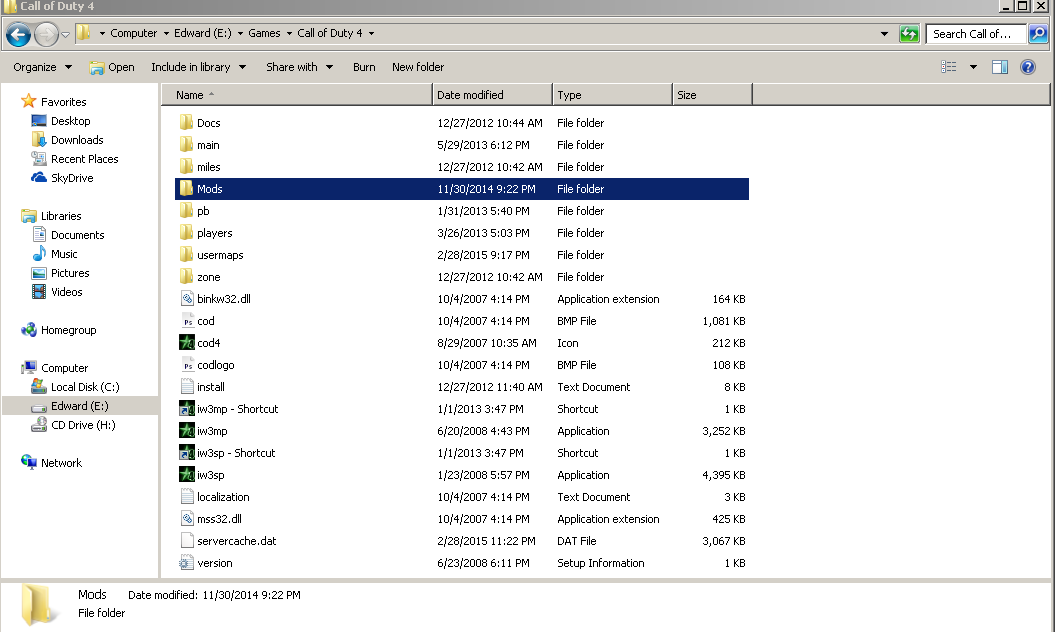Click the Help question mark icon
1055x632 pixels.
1027,67
